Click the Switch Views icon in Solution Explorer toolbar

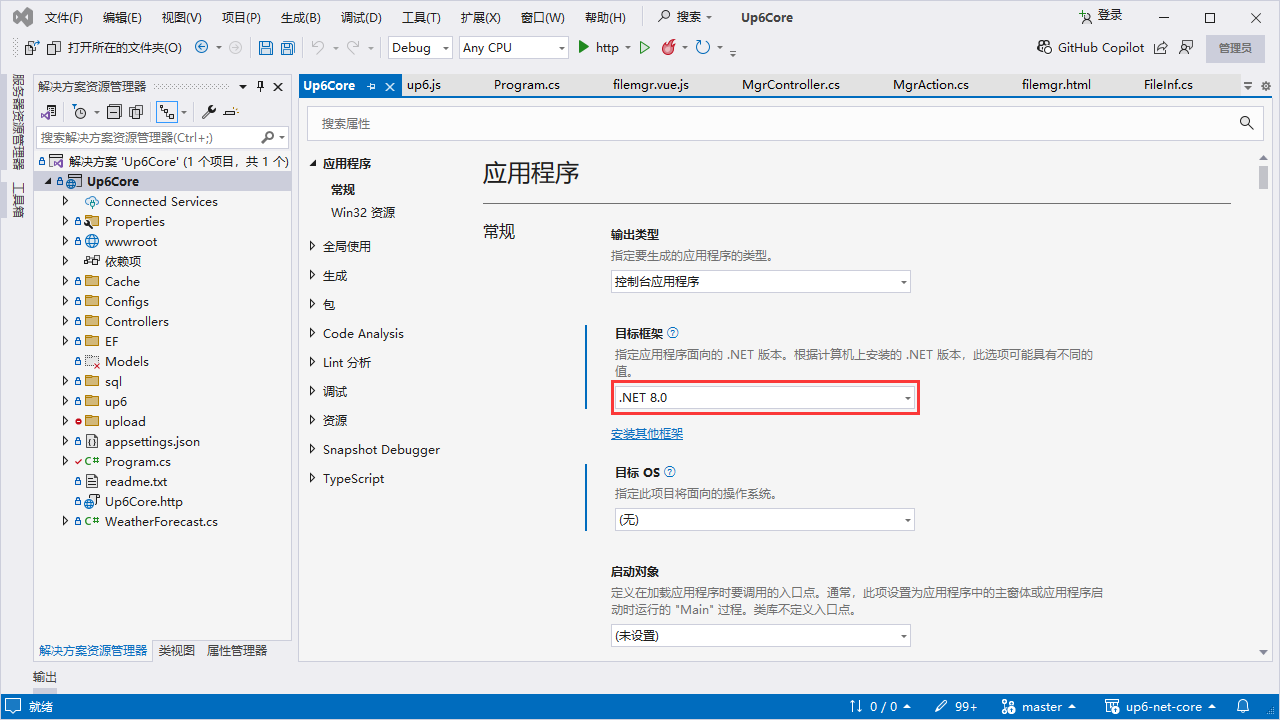(49, 112)
